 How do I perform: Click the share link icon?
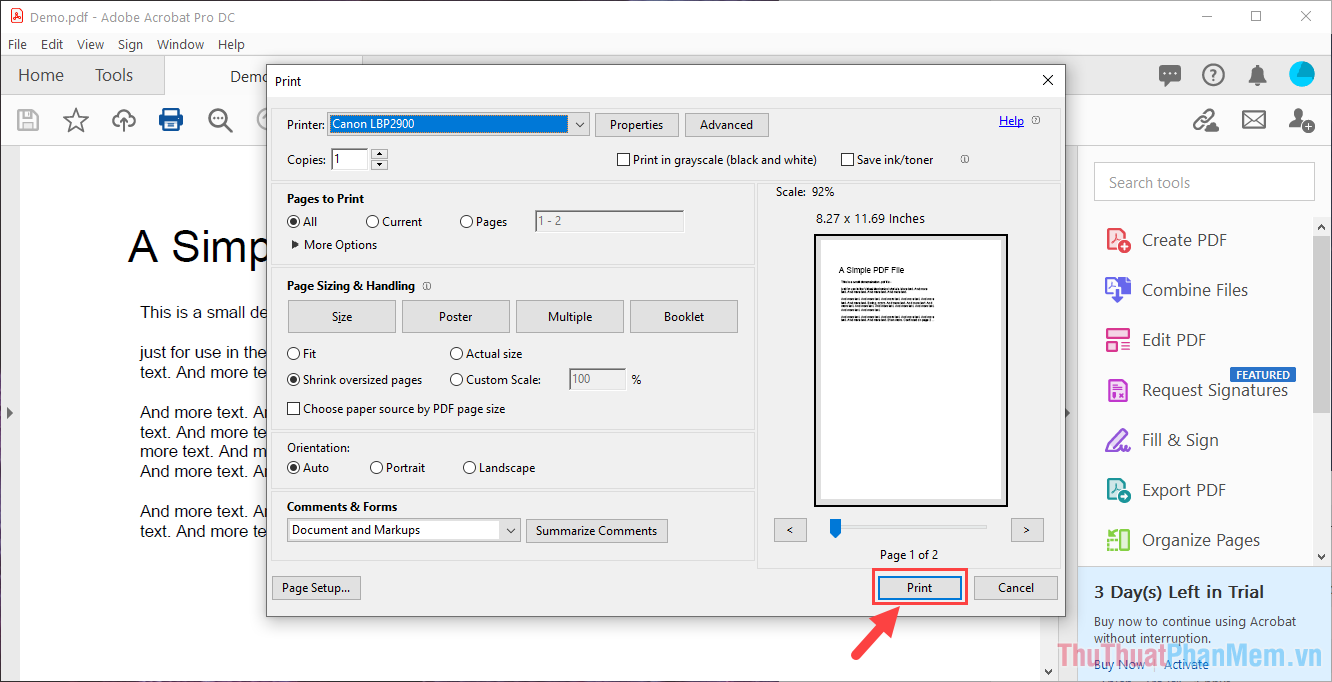pyautogui.click(x=1206, y=120)
